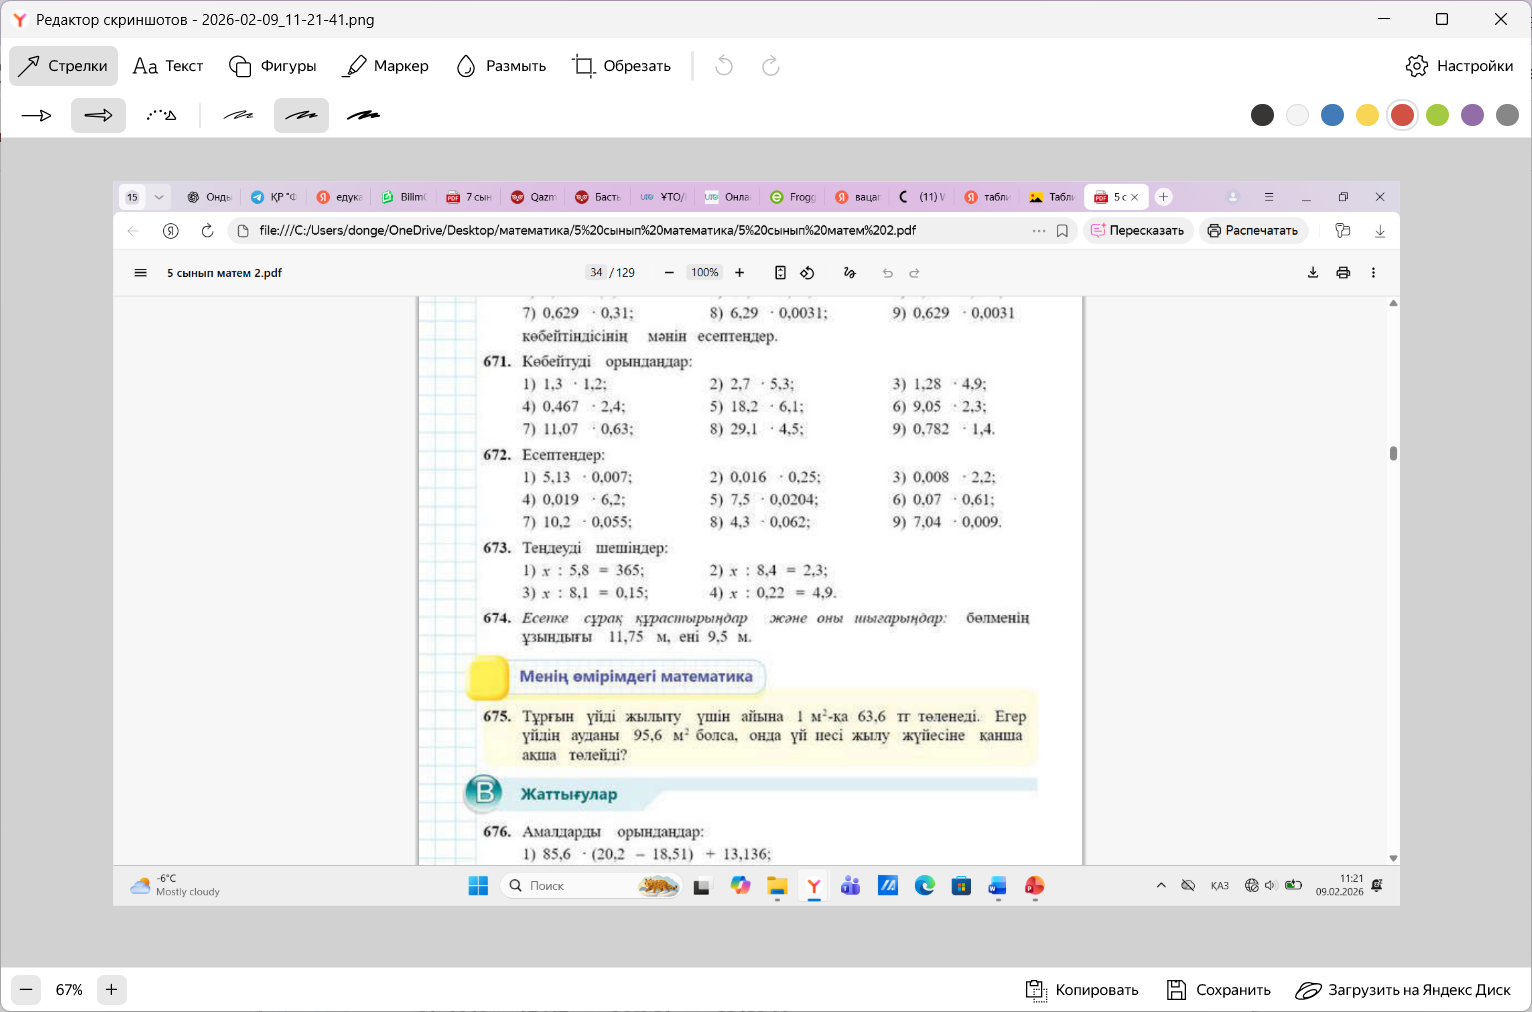Pick the blue color swatch
The height and width of the screenshot is (1012, 1532).
click(x=1332, y=115)
